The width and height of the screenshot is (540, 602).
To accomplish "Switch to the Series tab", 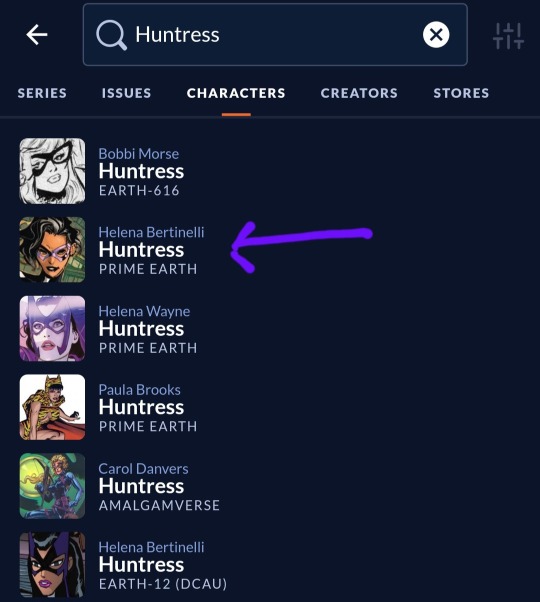I will tap(42, 93).
